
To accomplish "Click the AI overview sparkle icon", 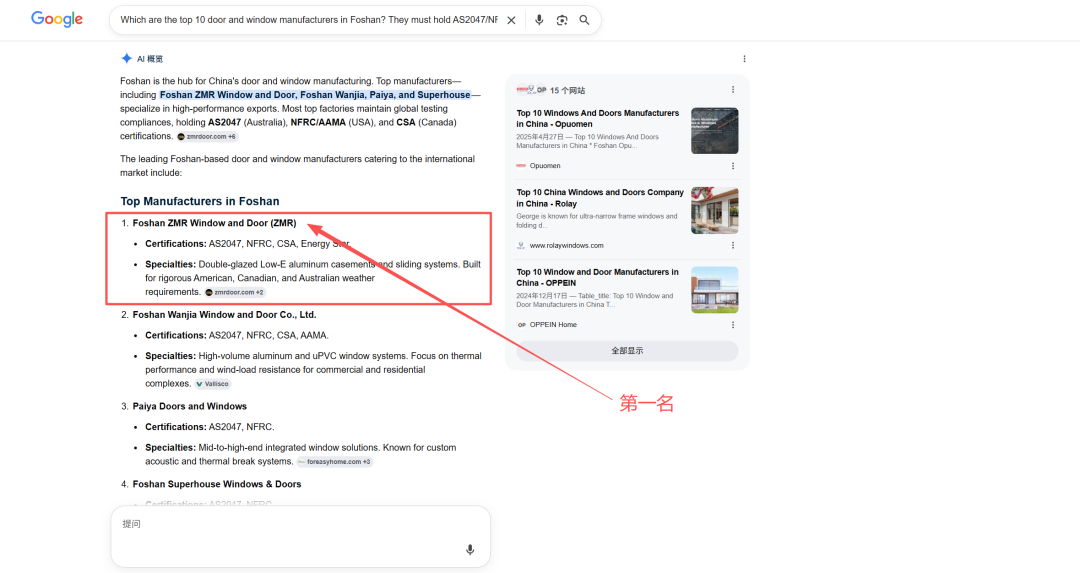I will click(x=126, y=59).
